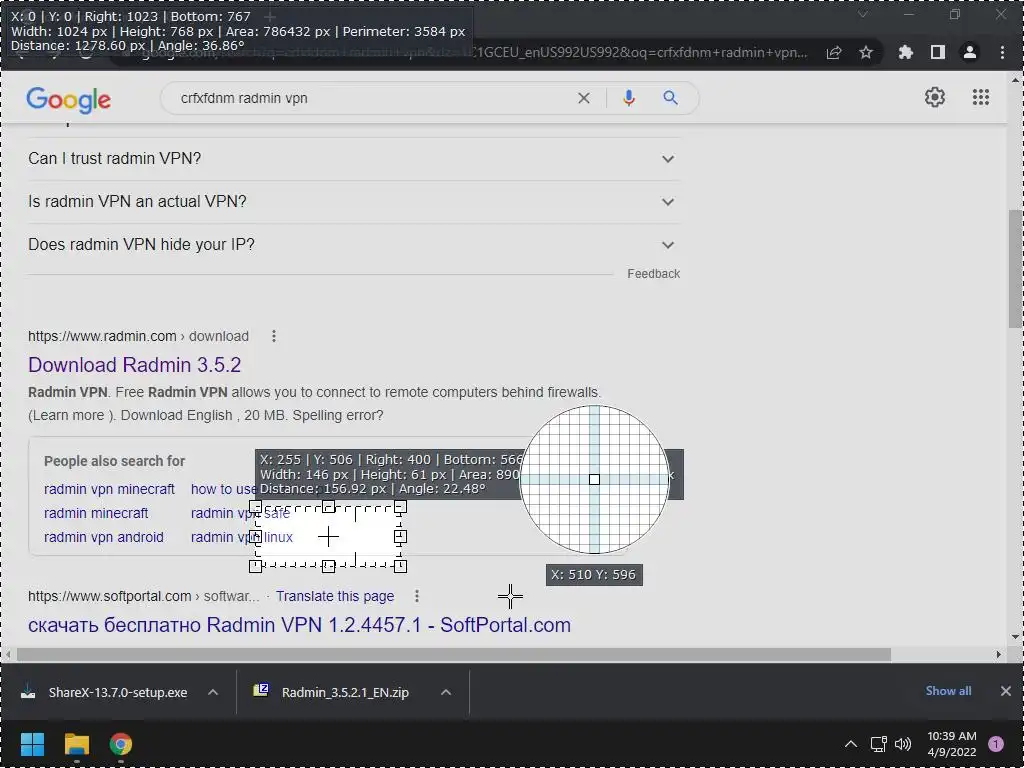The height and width of the screenshot is (768, 1024).
Task: Click Feedback link
Action: pos(653,274)
